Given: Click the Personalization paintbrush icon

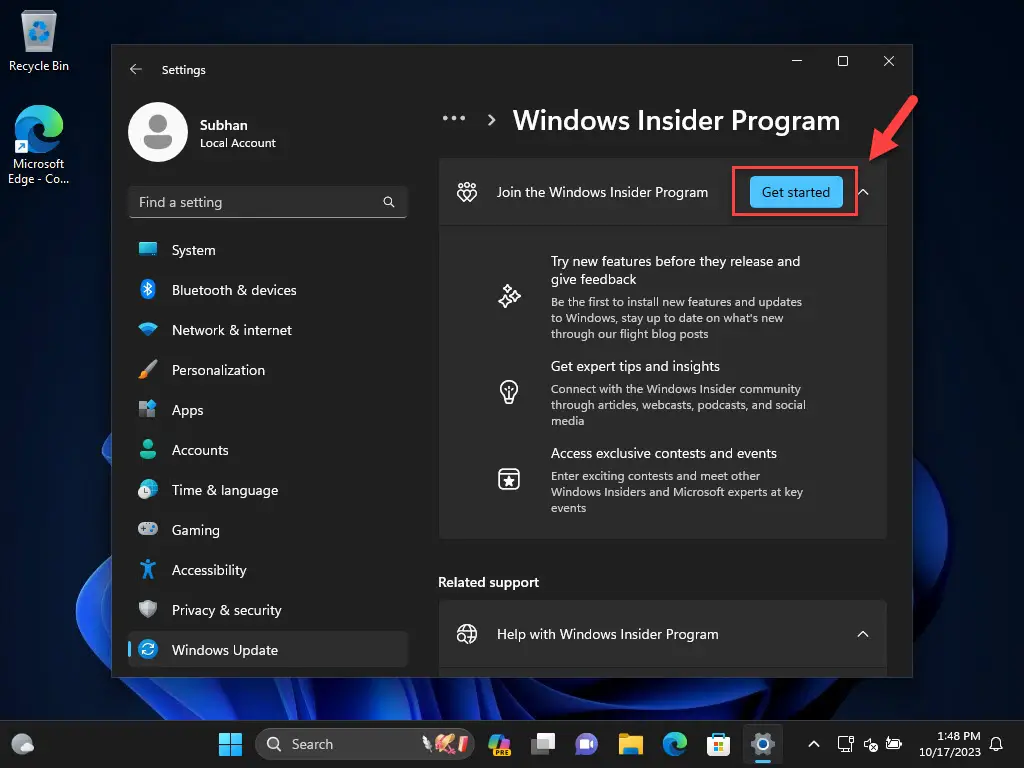Looking at the screenshot, I should 148,369.
